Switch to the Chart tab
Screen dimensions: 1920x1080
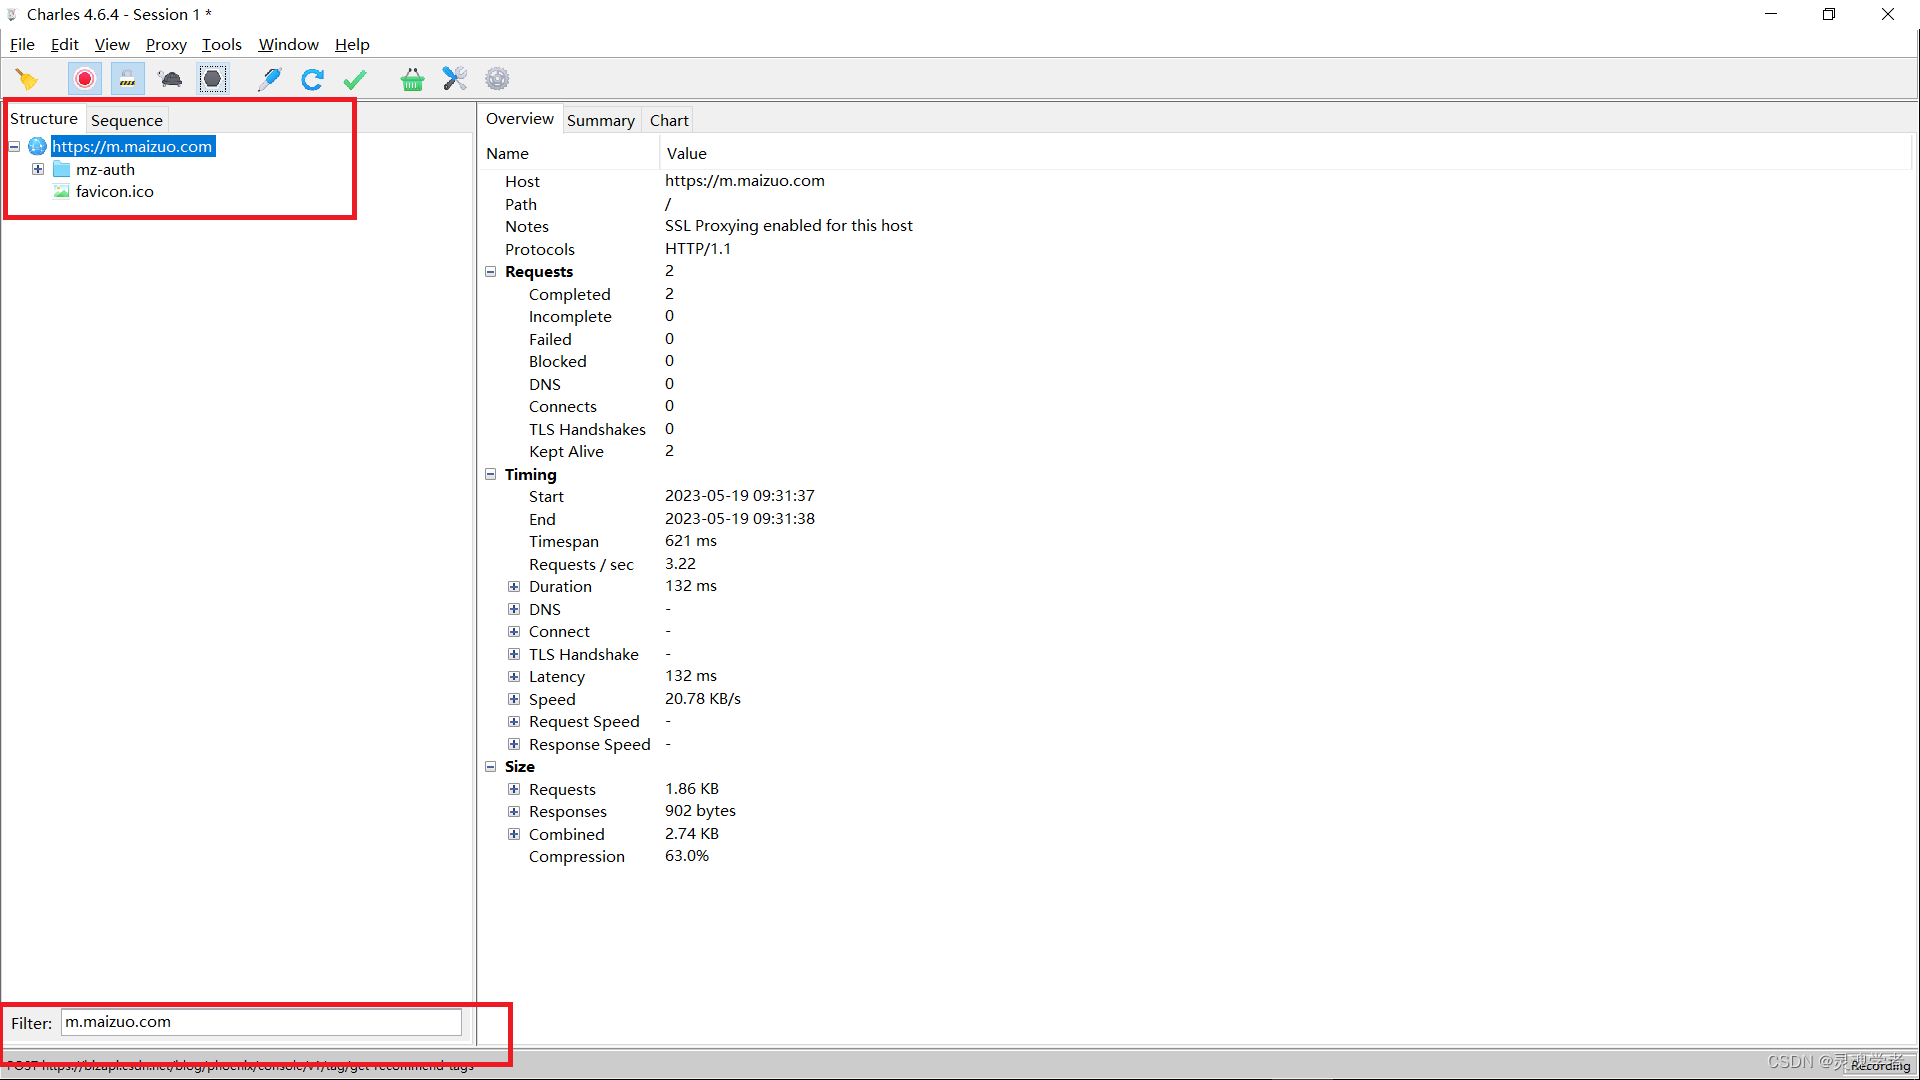point(669,120)
